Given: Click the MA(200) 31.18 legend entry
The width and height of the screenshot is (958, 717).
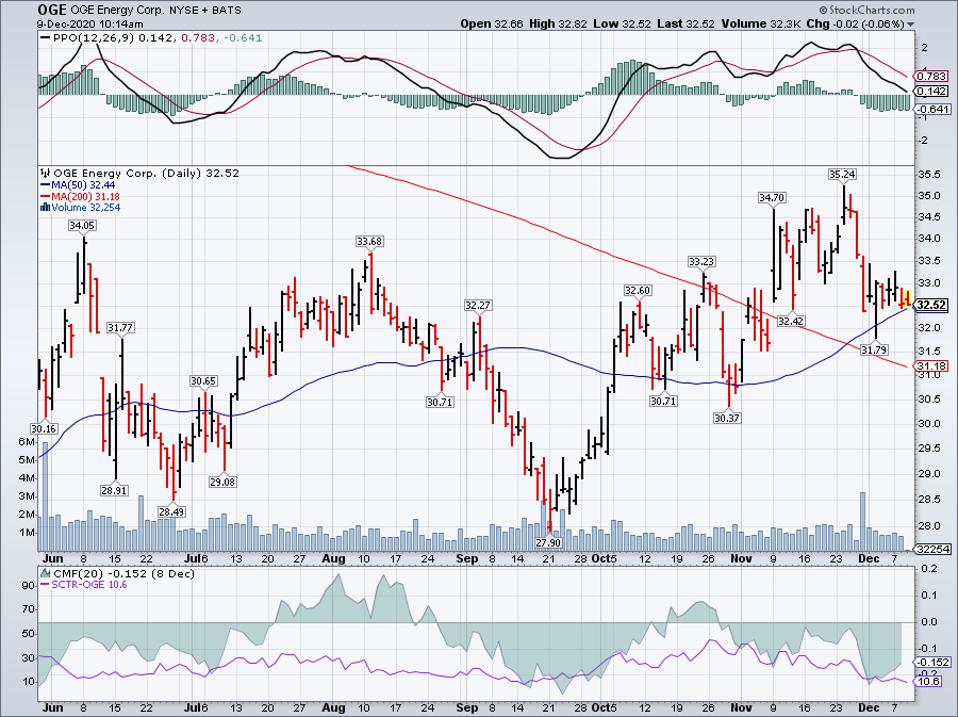Looking at the screenshot, I should (x=80, y=197).
